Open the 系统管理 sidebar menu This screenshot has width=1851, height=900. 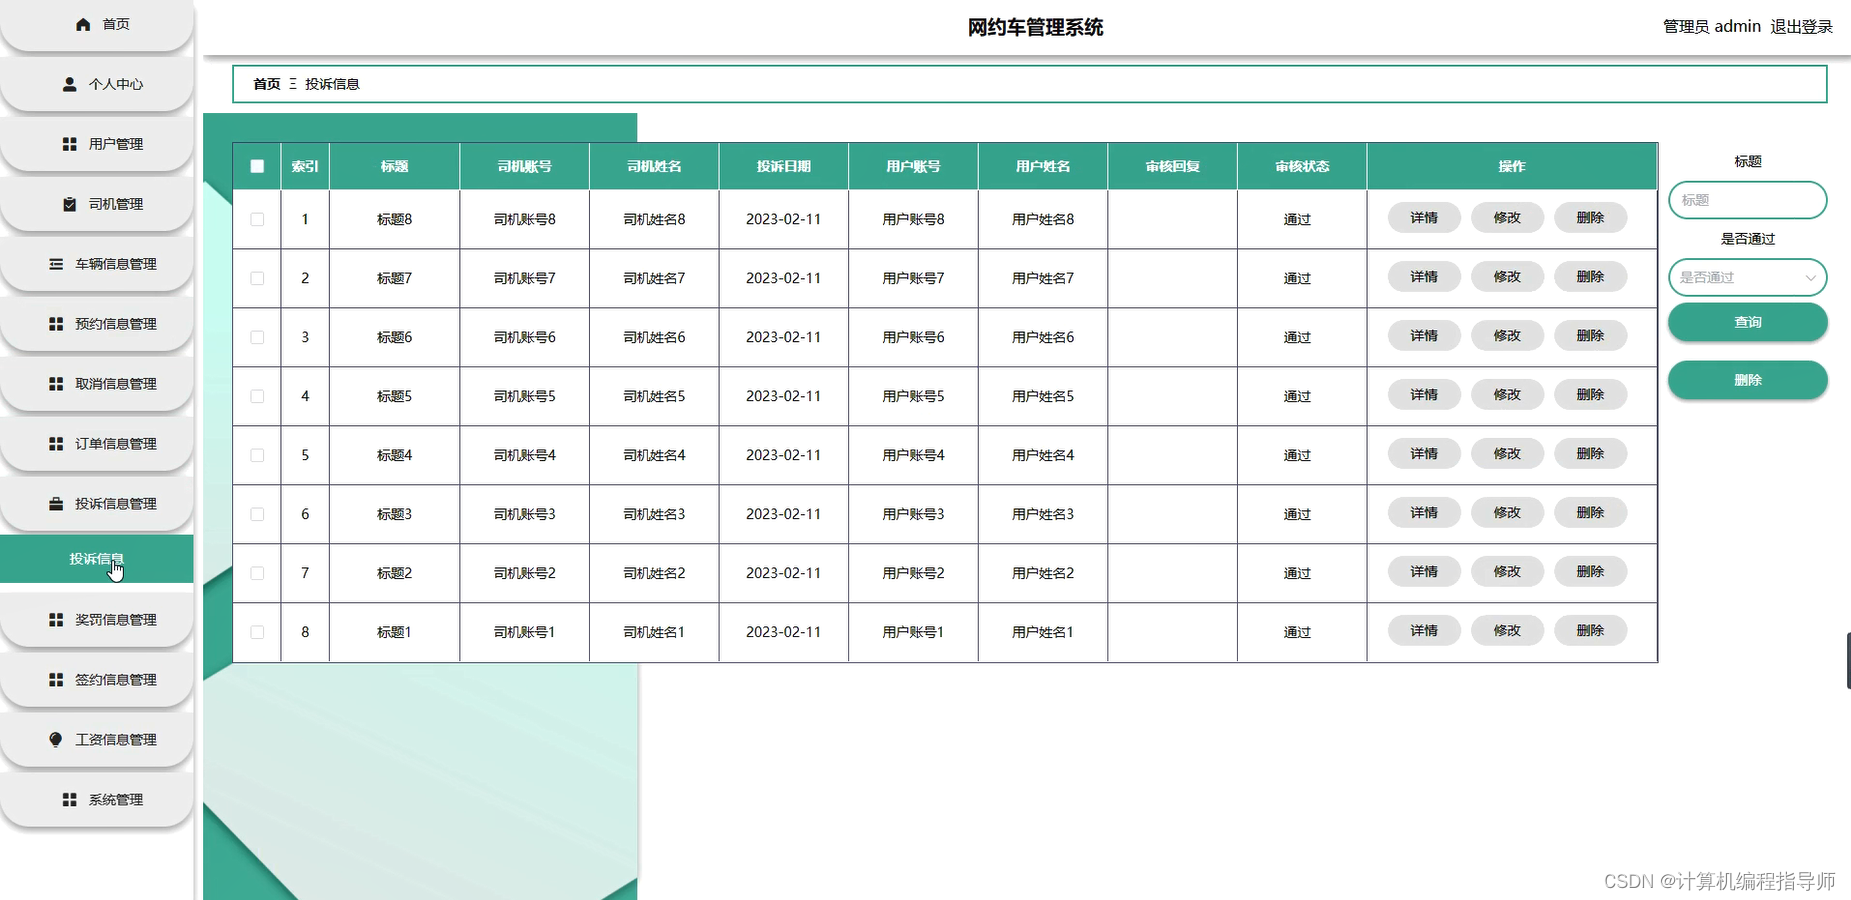(97, 800)
